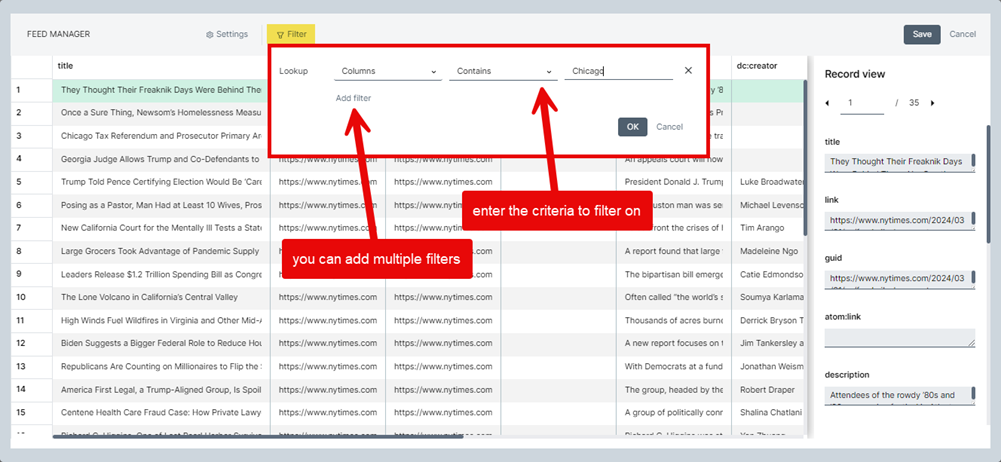The height and width of the screenshot is (462, 1001).
Task: Click the Add filter link
Action: point(353,98)
